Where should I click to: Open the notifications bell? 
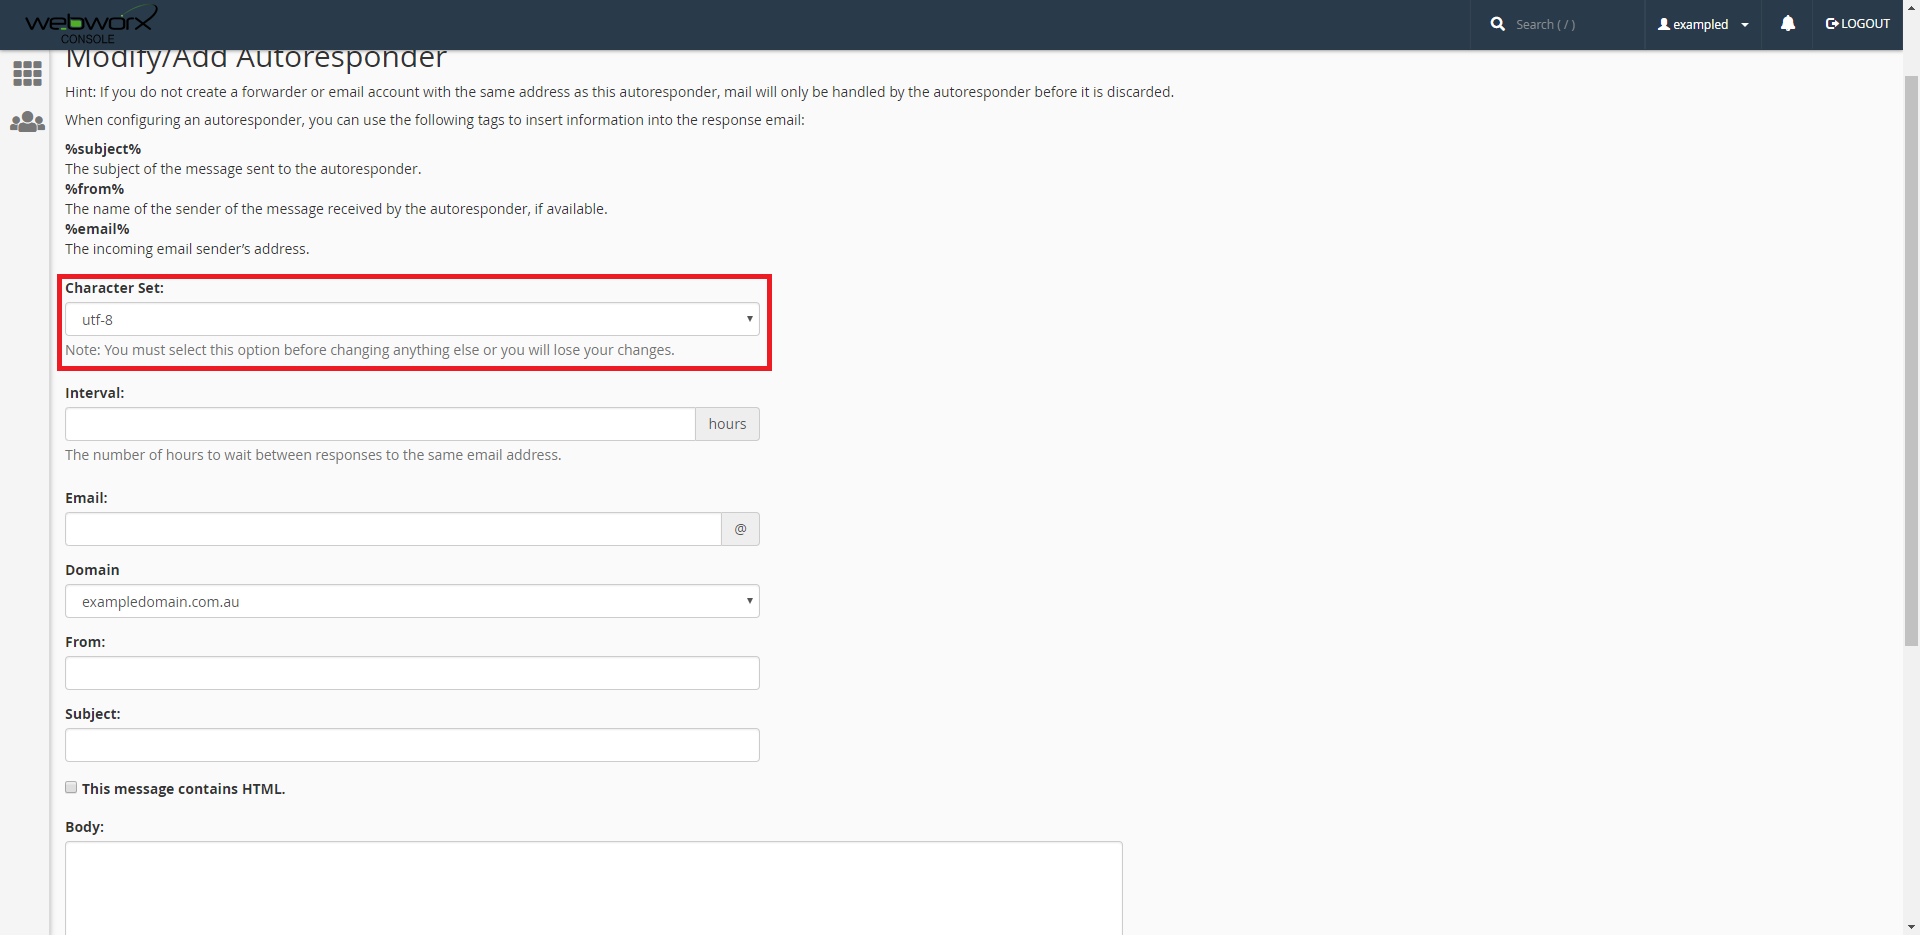pos(1787,24)
